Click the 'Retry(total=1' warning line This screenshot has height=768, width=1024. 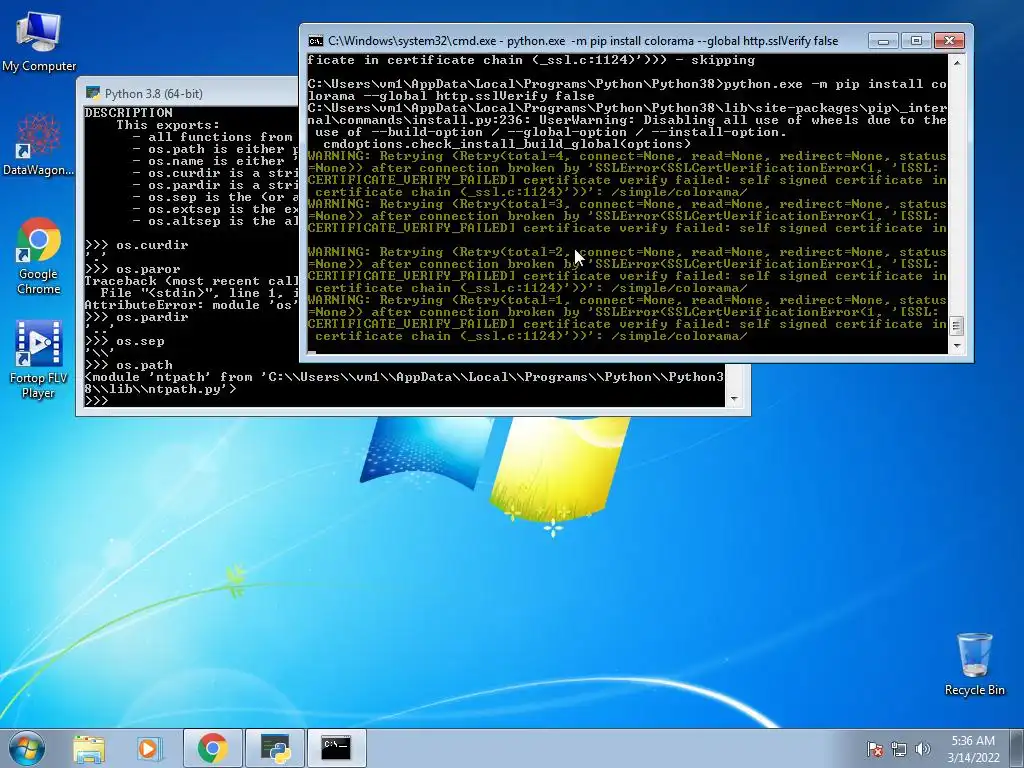(627, 300)
